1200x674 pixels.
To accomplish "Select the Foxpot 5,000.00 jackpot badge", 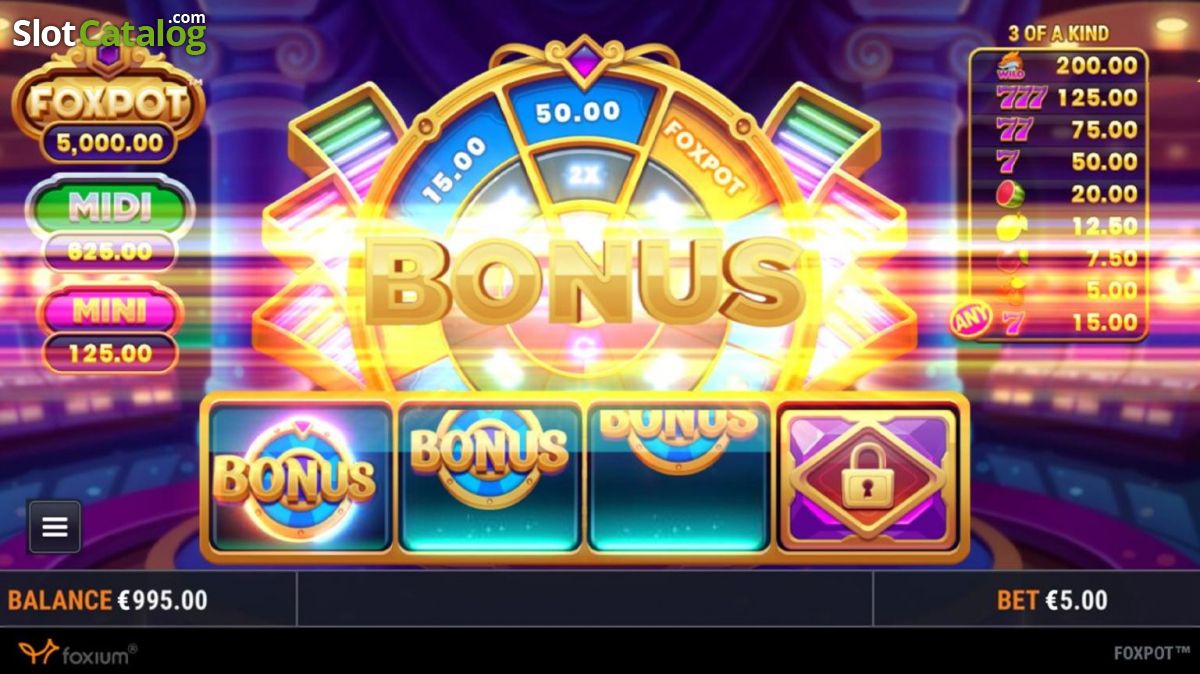I will (x=107, y=117).
